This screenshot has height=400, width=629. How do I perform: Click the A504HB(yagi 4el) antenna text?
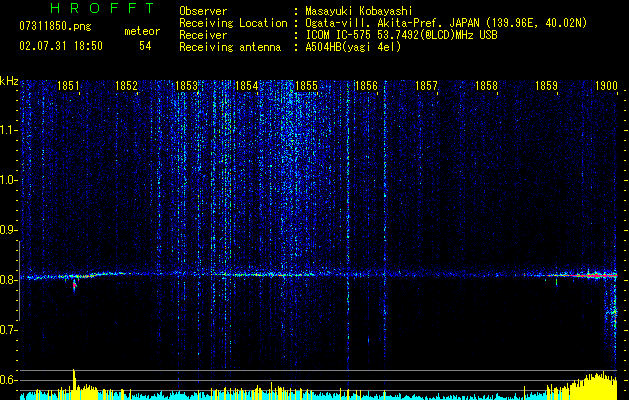coord(353,47)
